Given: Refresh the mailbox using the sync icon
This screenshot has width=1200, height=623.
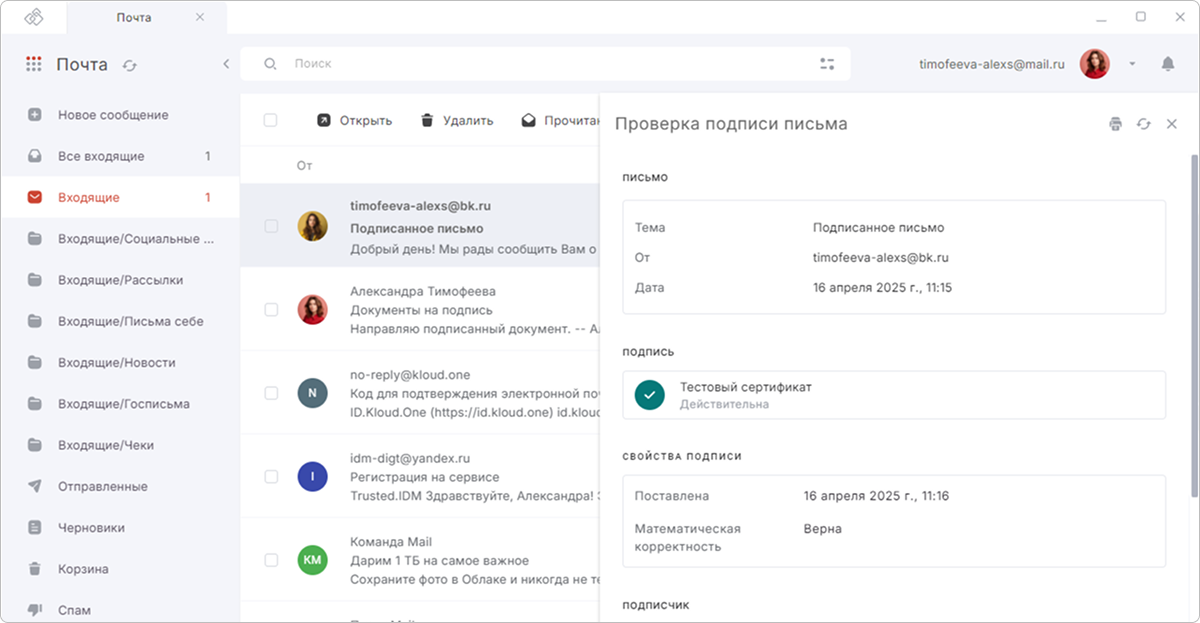Looking at the screenshot, I should [130, 65].
